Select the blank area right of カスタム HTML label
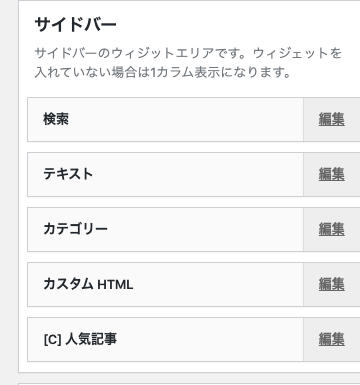Screen dimensions: 360x385 [x=218, y=284]
